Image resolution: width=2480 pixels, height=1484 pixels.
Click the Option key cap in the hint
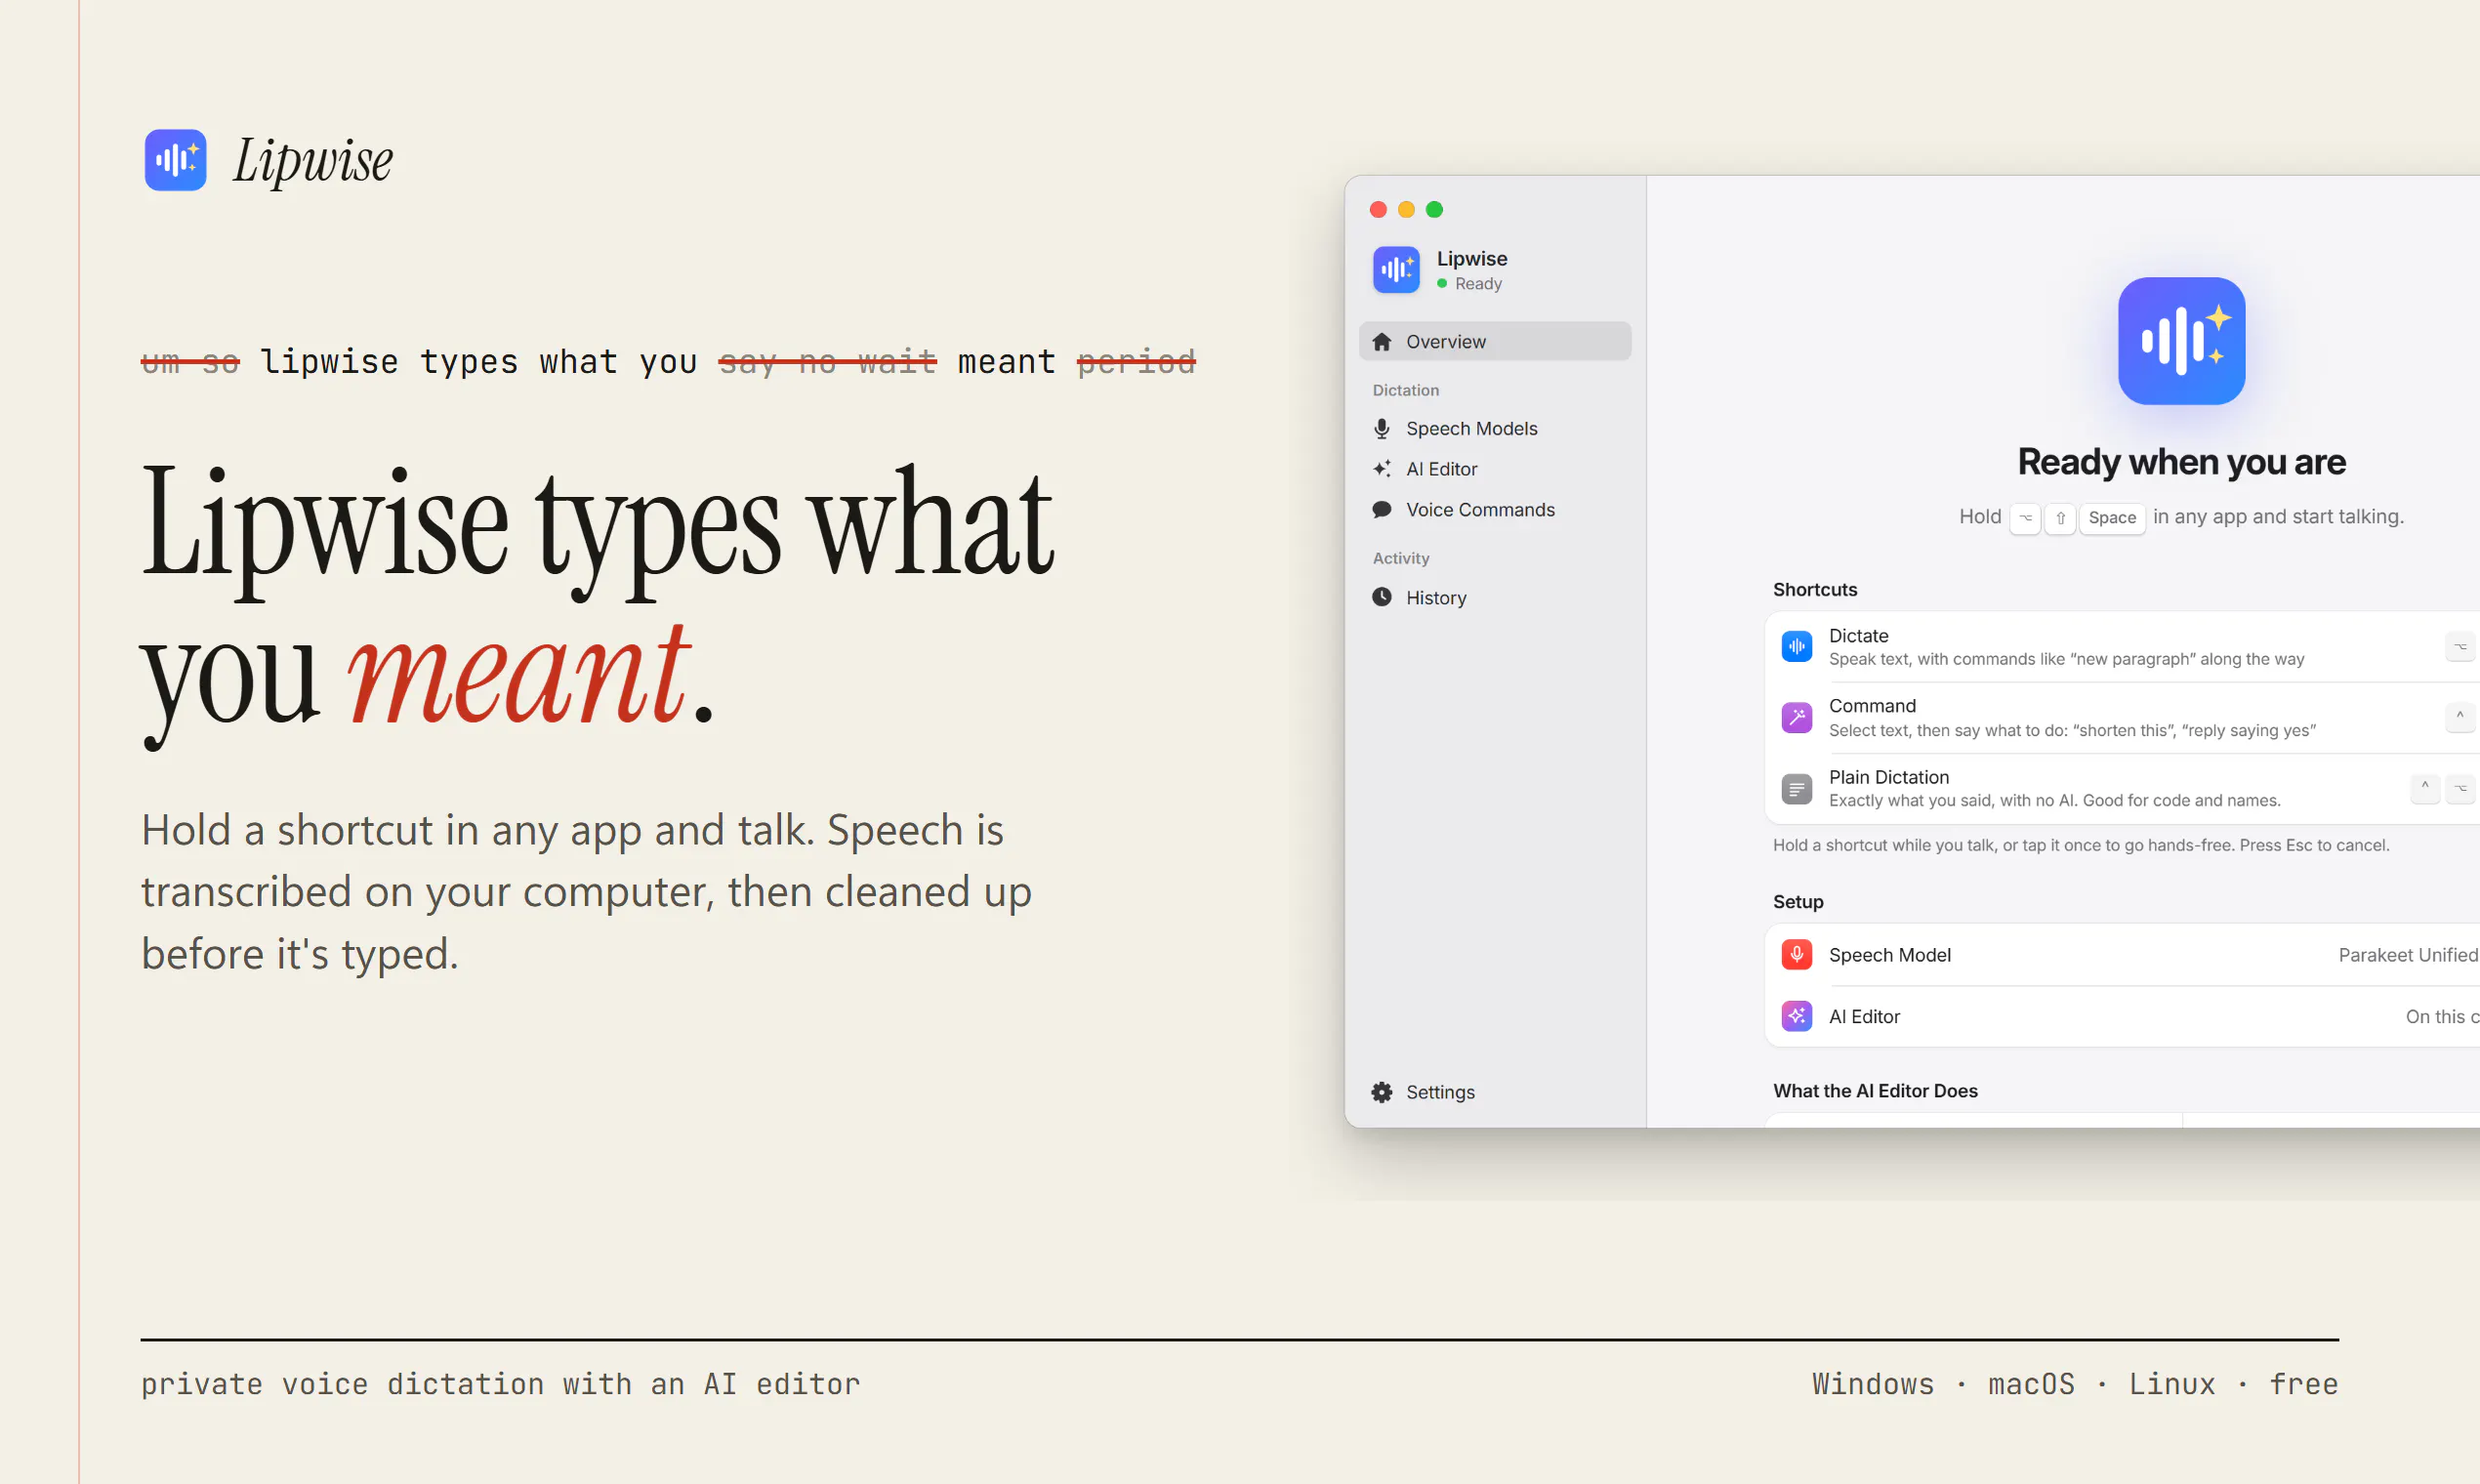click(x=2025, y=517)
